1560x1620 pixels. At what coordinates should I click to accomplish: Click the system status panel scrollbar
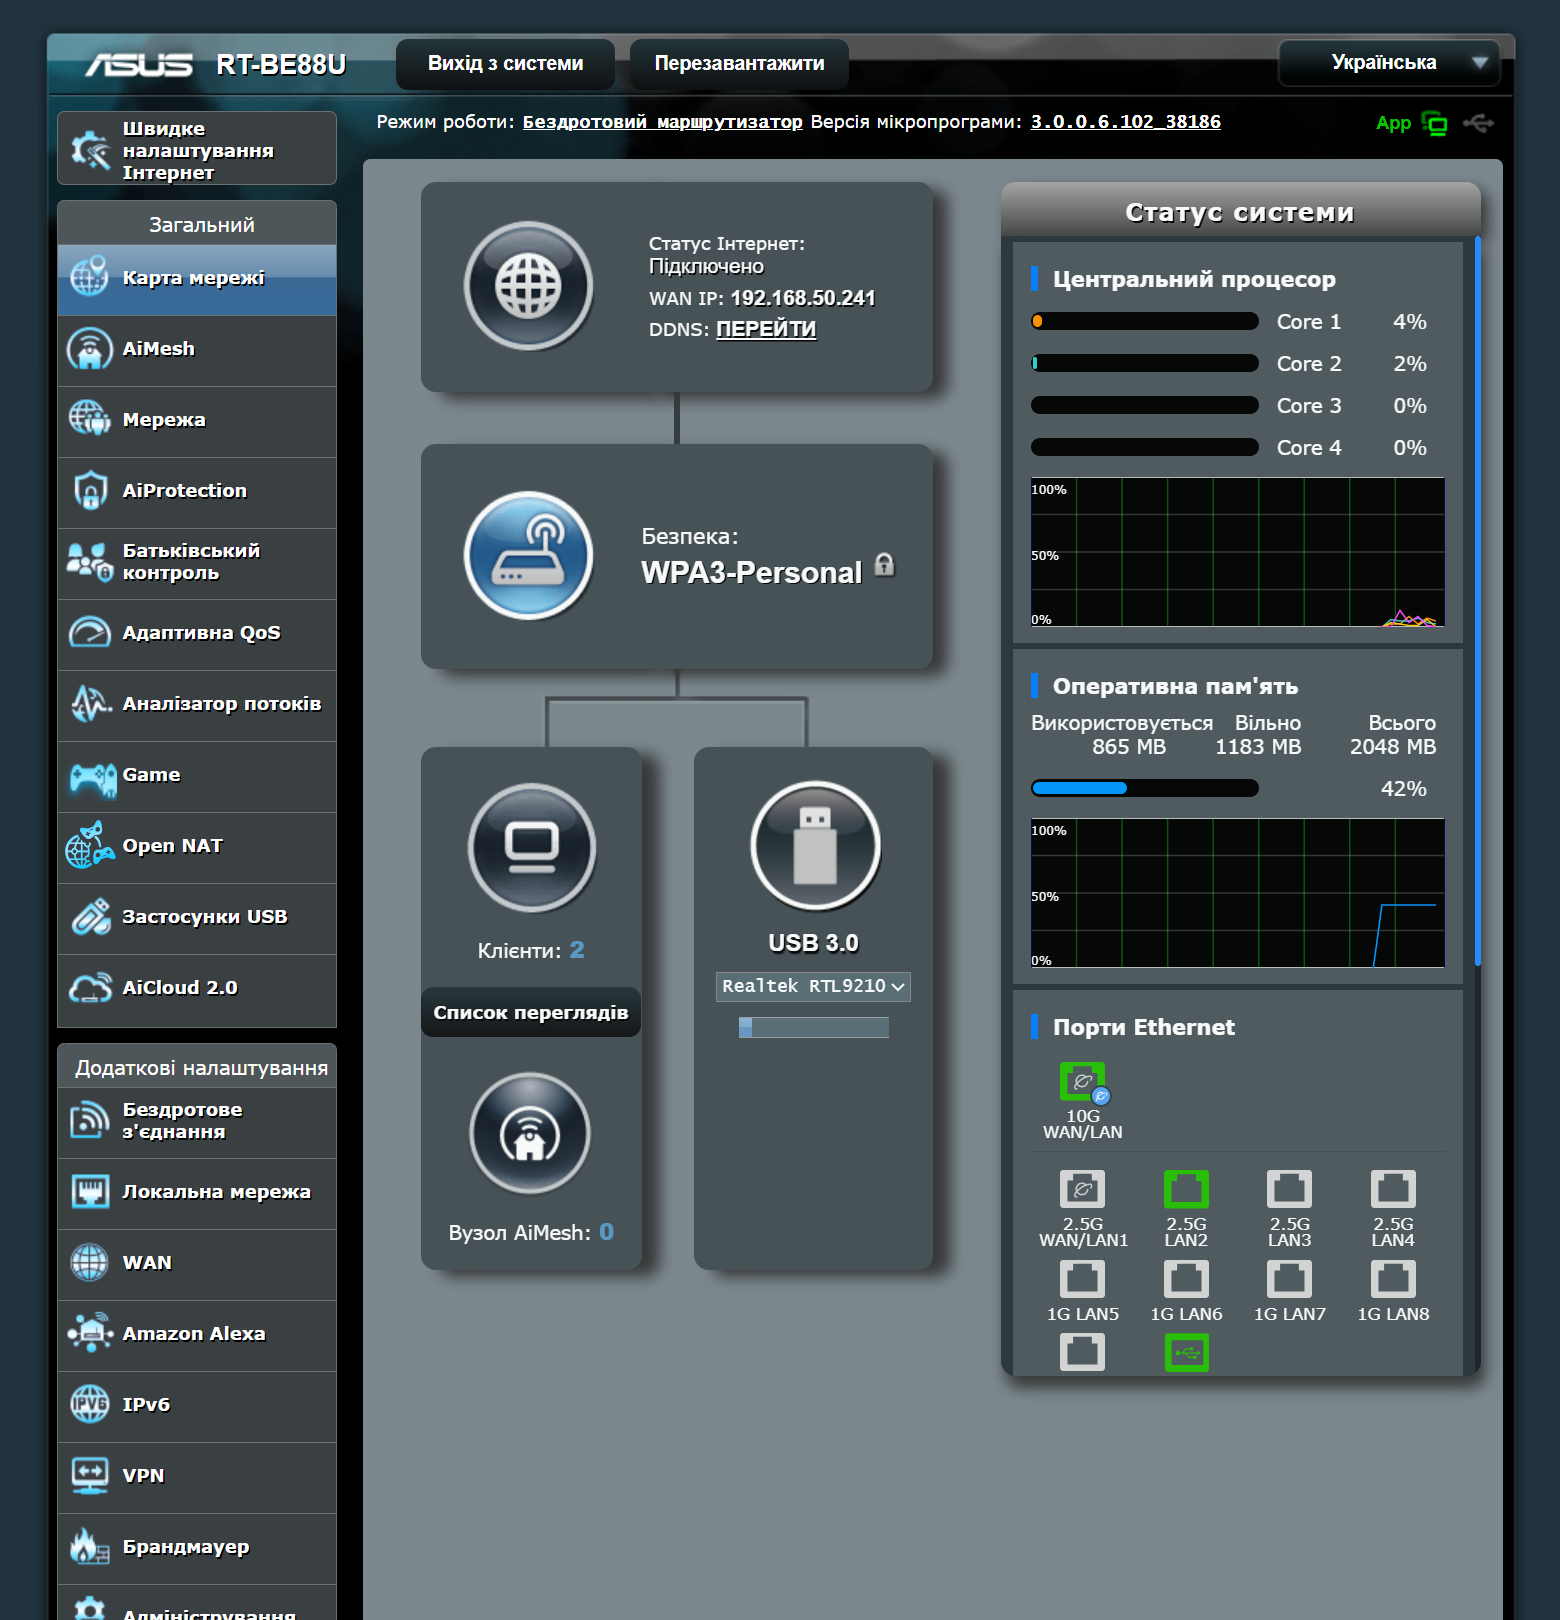1478,602
